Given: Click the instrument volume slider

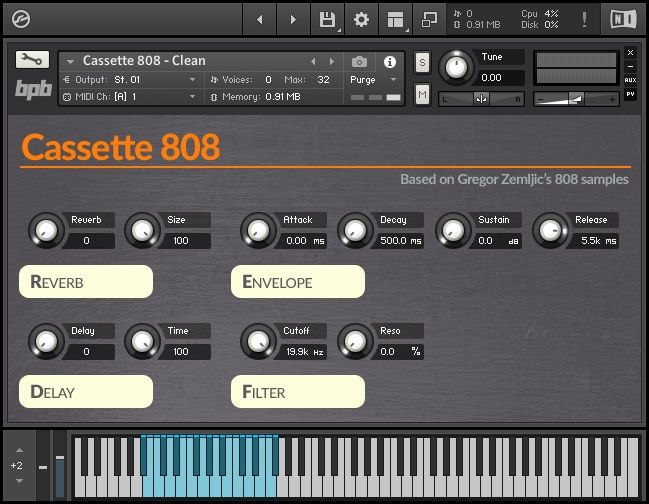Looking at the screenshot, I should click(576, 99).
